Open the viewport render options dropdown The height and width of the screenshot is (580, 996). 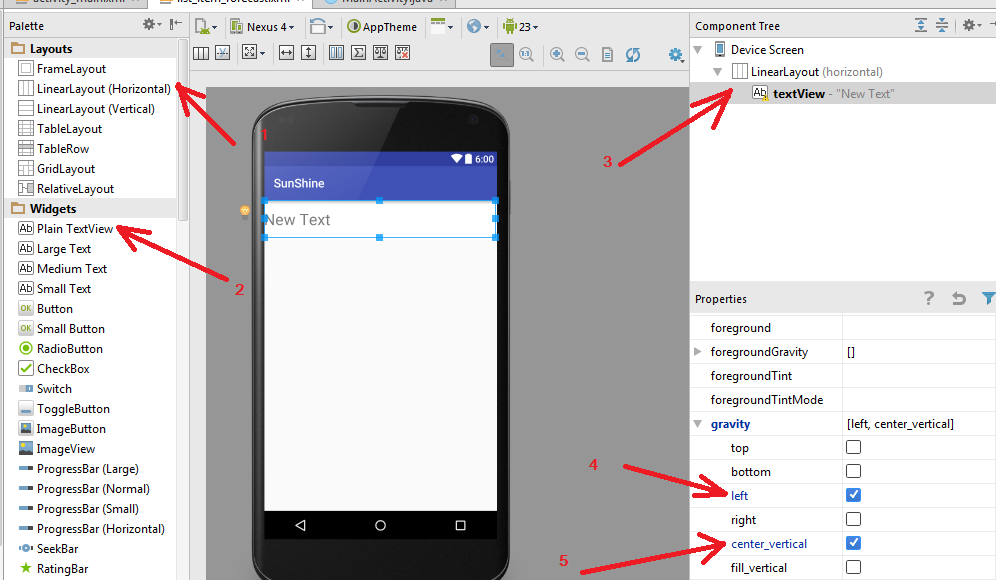(x=253, y=53)
